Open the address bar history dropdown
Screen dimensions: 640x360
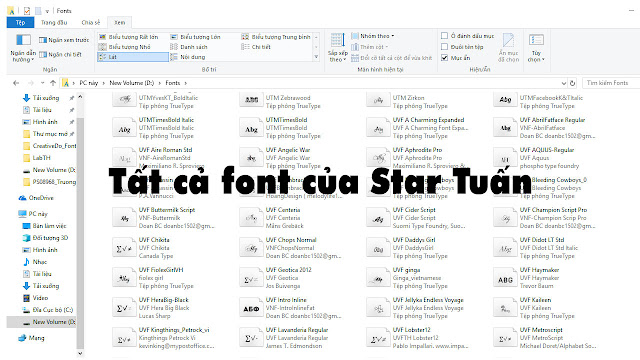564,83
